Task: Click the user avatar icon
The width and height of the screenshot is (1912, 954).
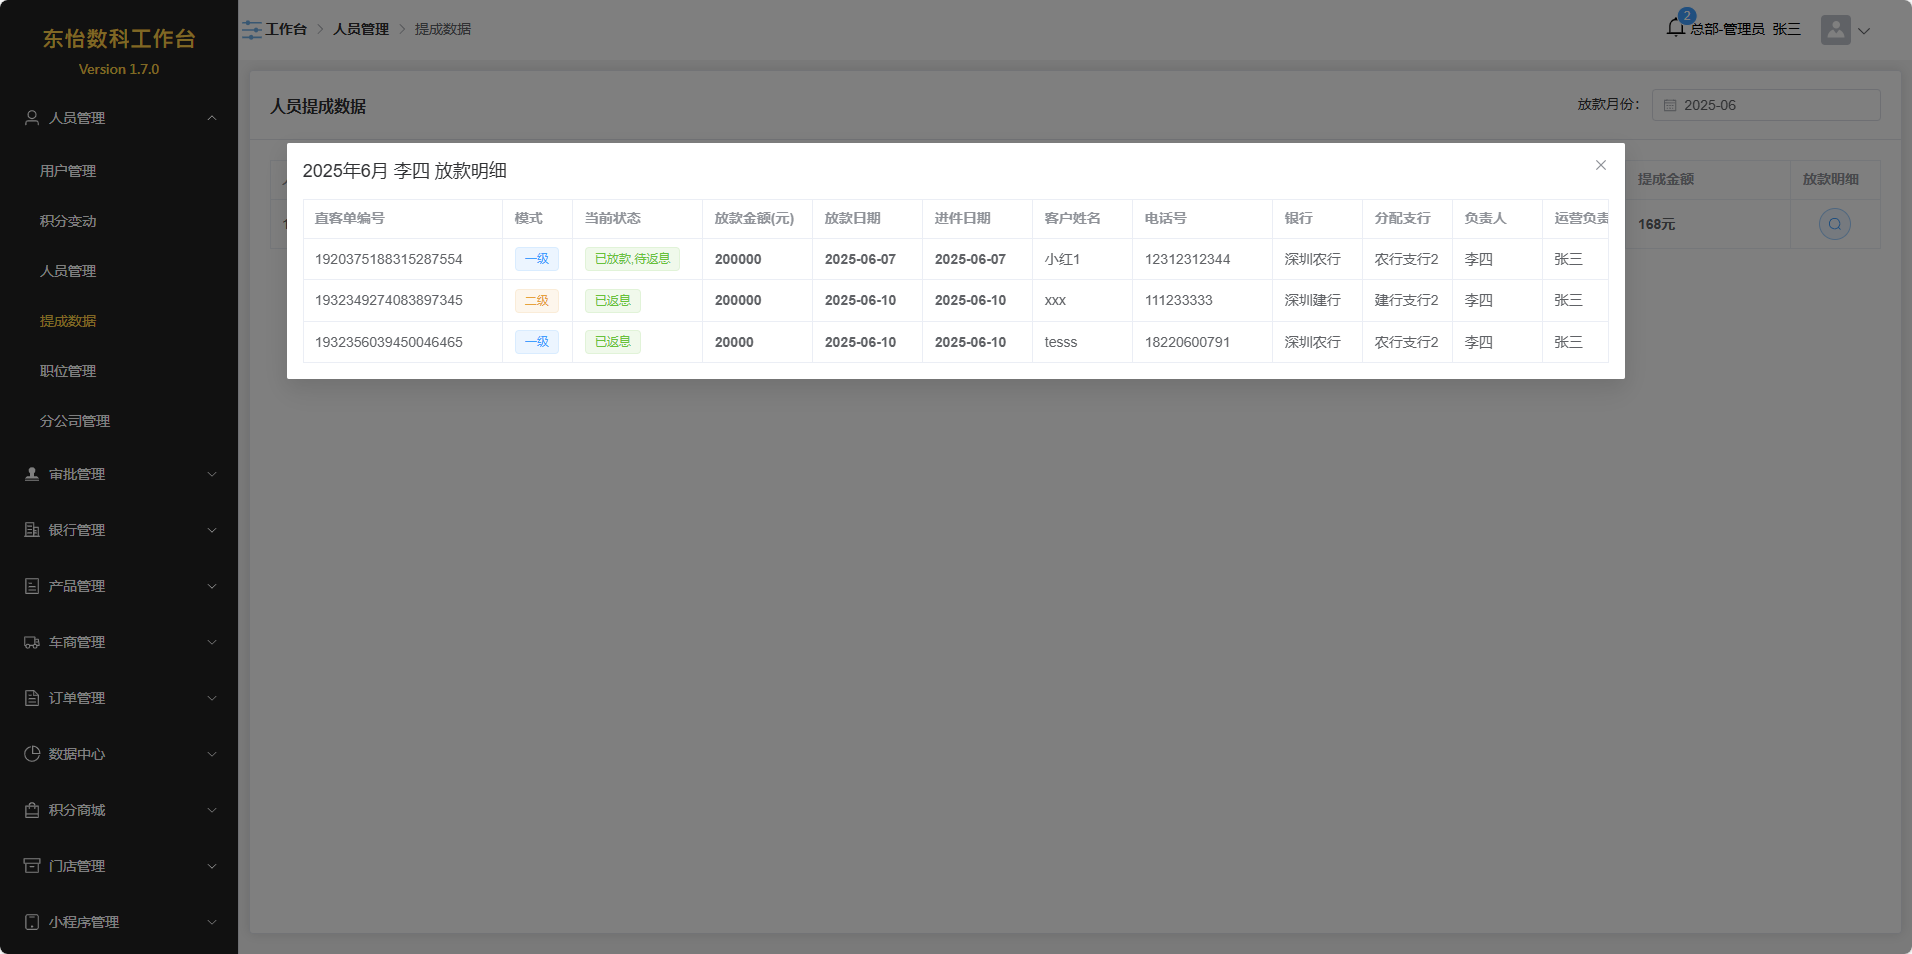Action: click(x=1835, y=30)
